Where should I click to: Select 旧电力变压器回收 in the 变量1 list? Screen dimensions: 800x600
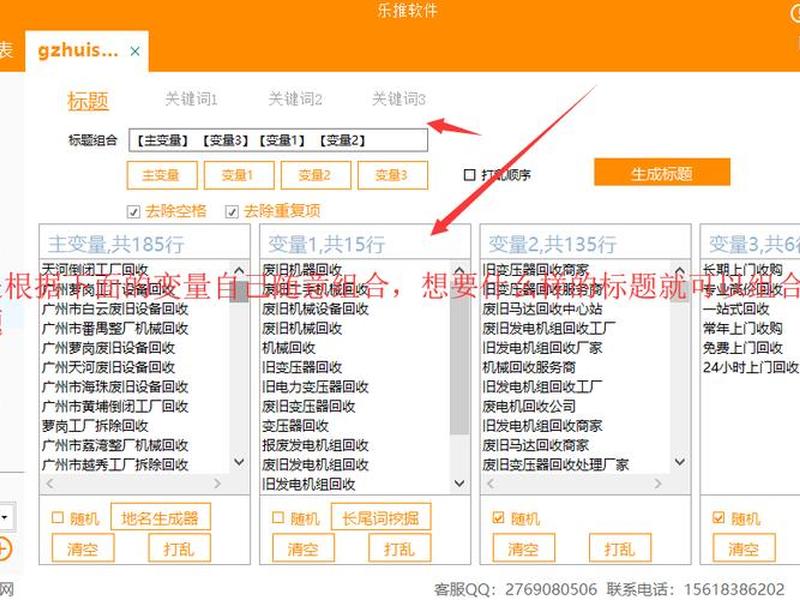315,387
